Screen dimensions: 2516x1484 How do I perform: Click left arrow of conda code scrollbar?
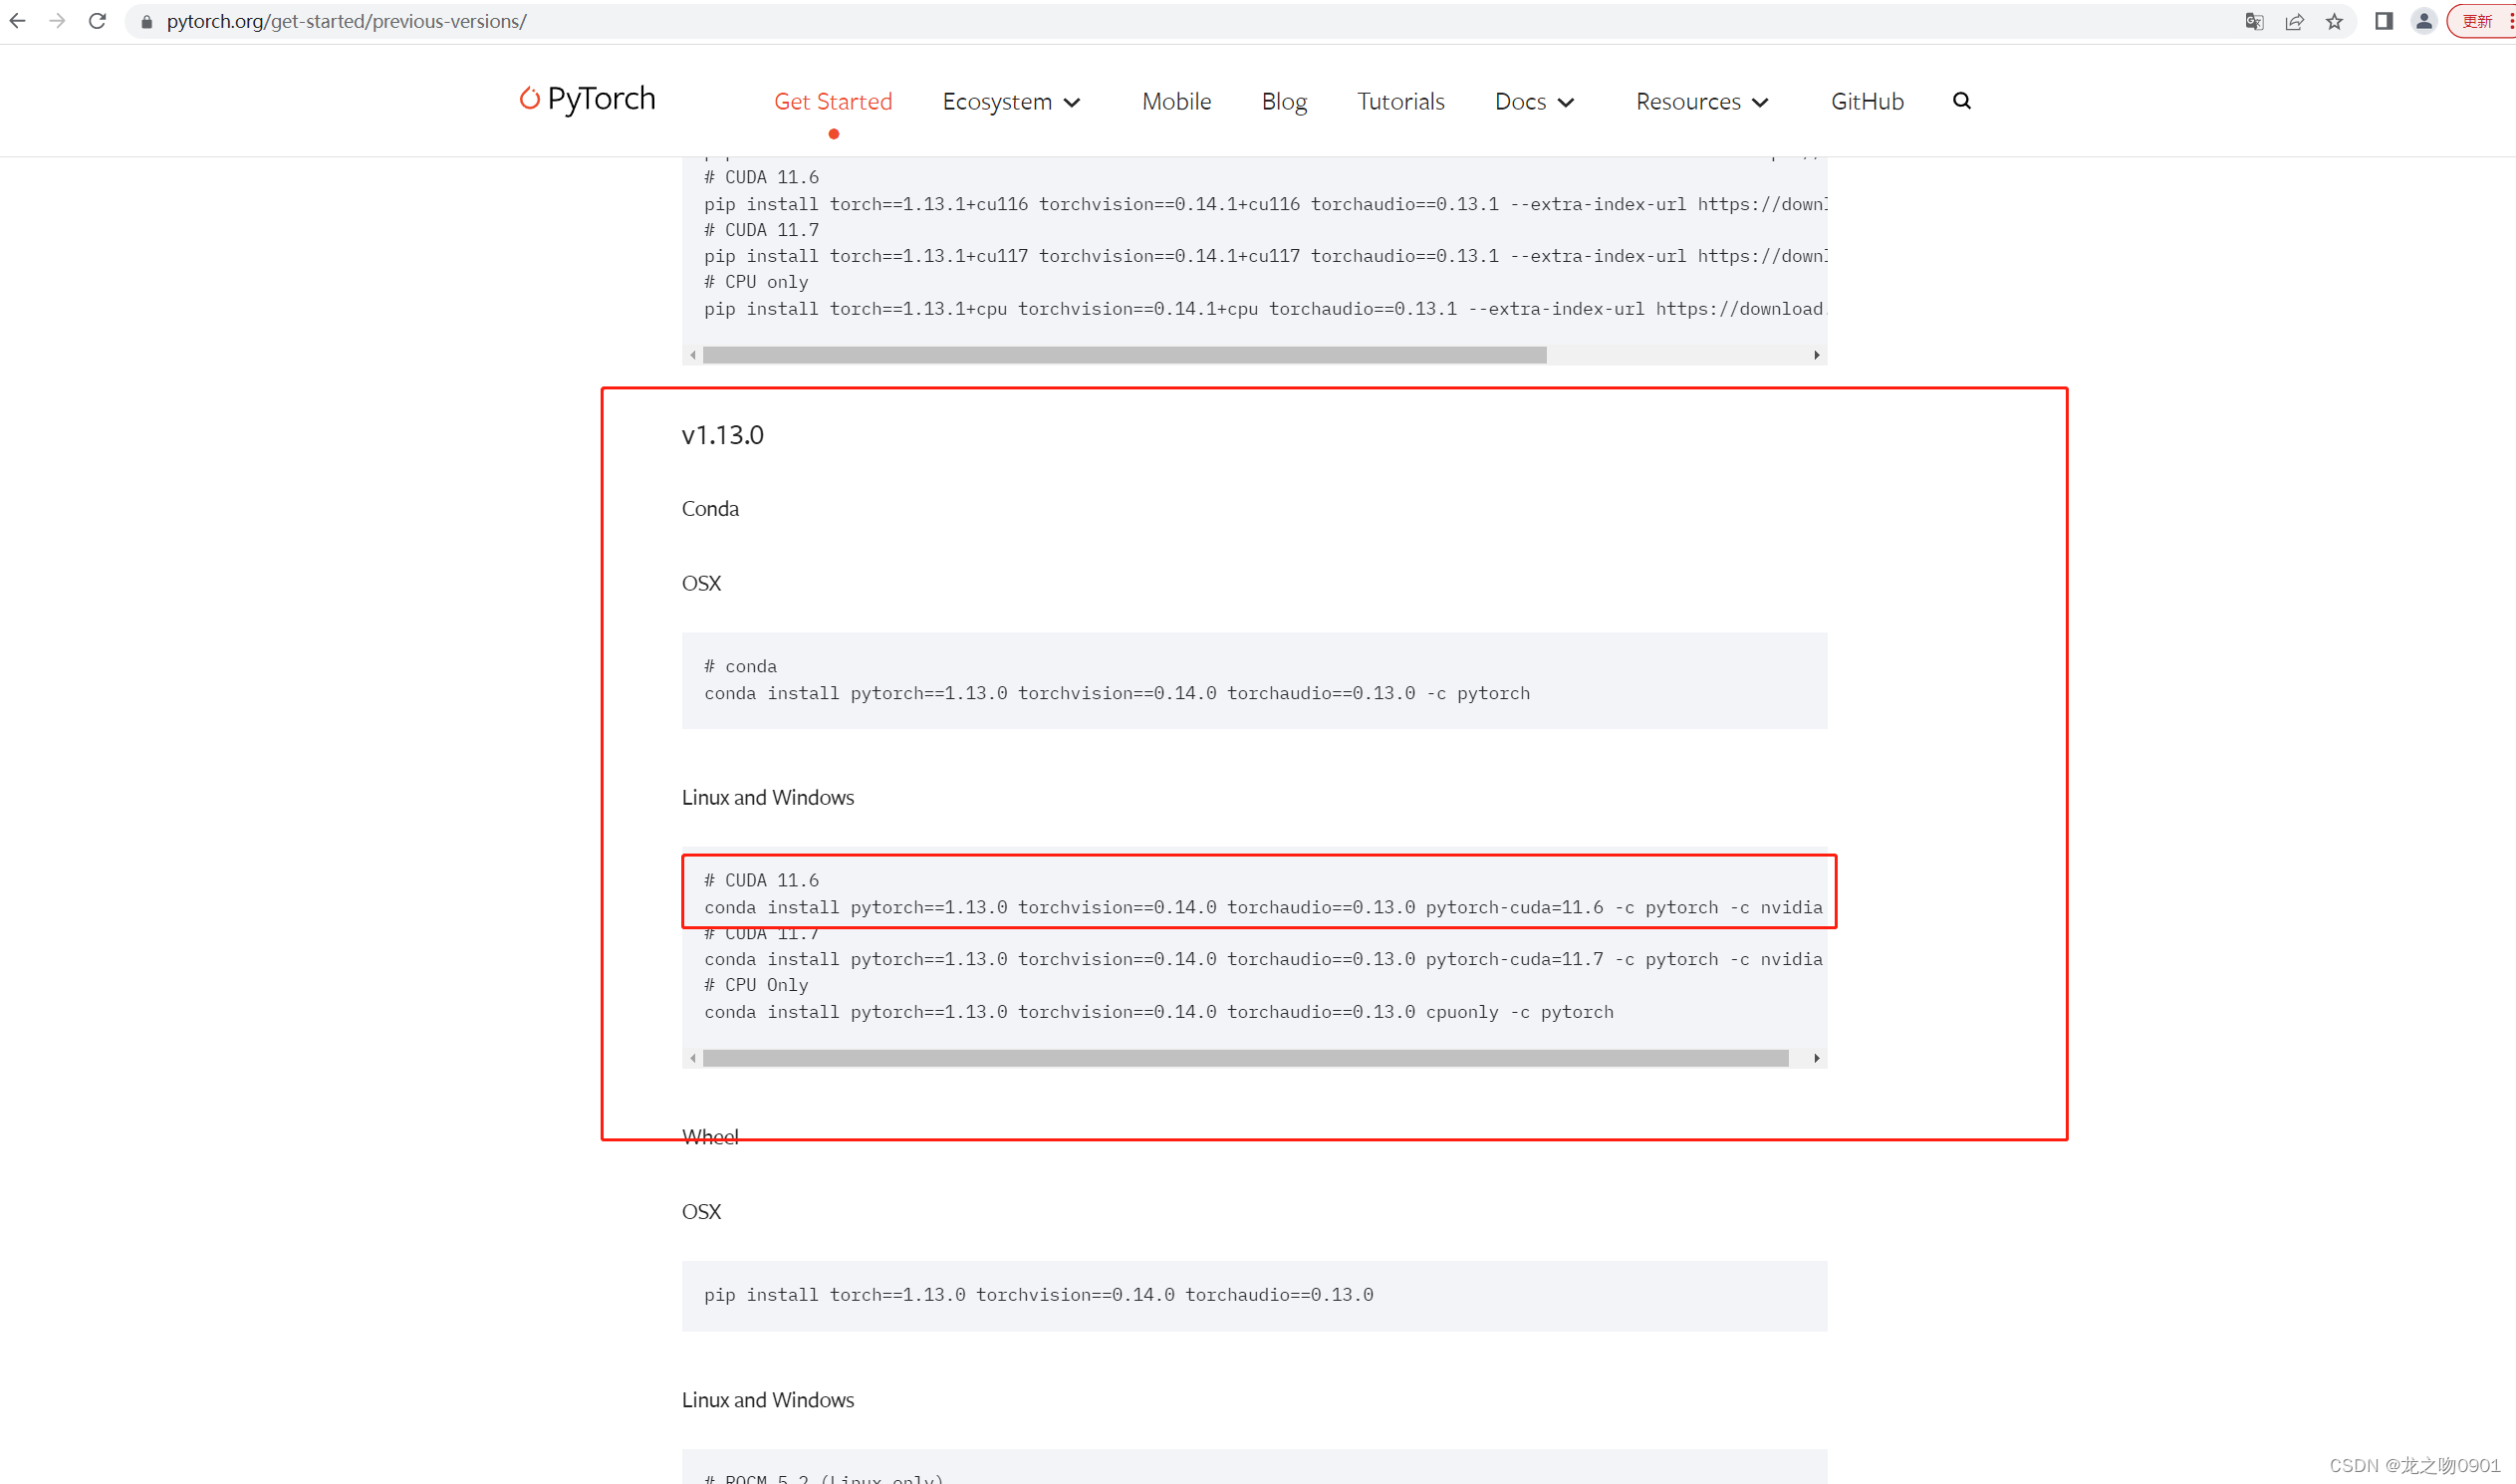click(x=693, y=1058)
